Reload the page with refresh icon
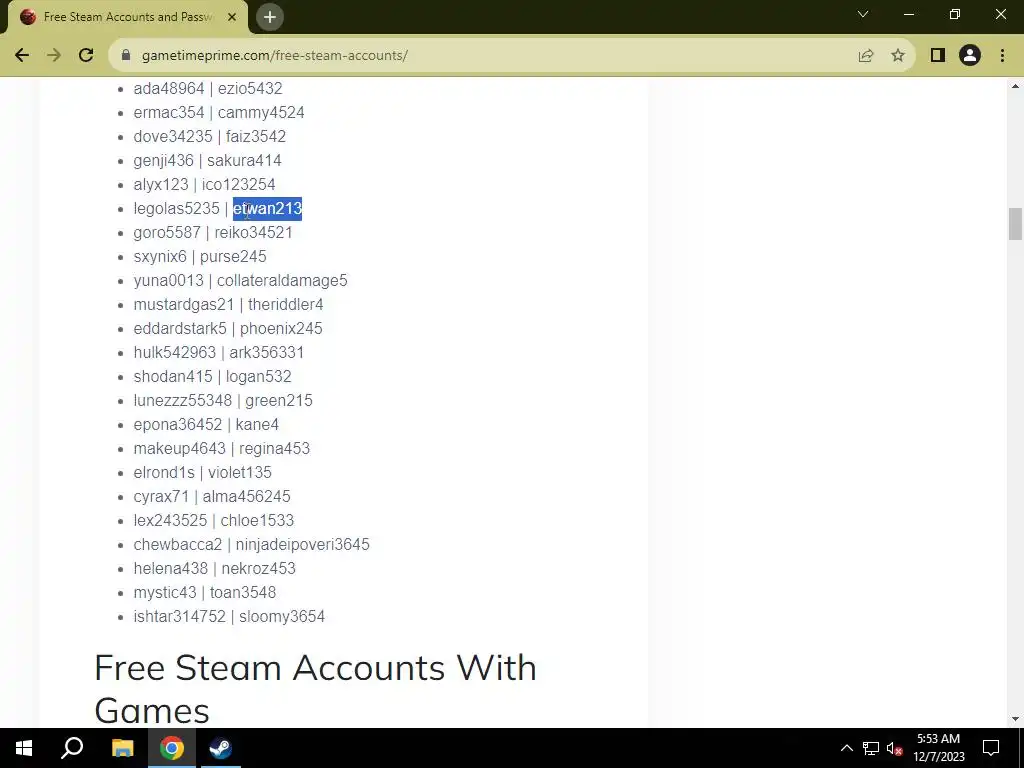 (x=86, y=56)
